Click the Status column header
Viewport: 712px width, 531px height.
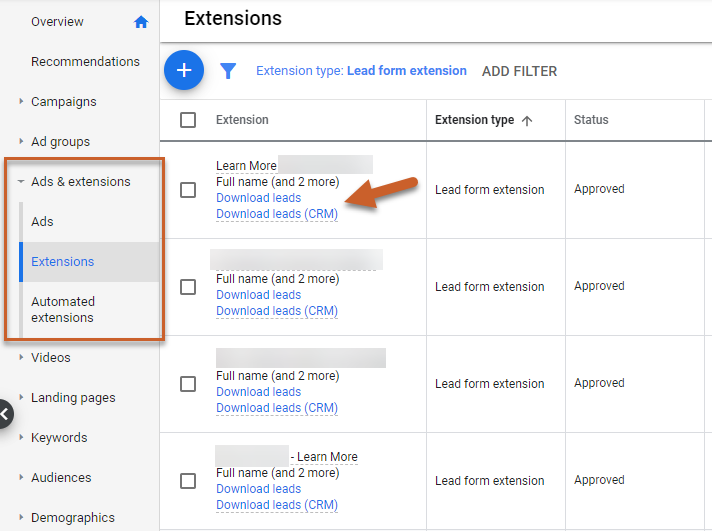point(591,120)
